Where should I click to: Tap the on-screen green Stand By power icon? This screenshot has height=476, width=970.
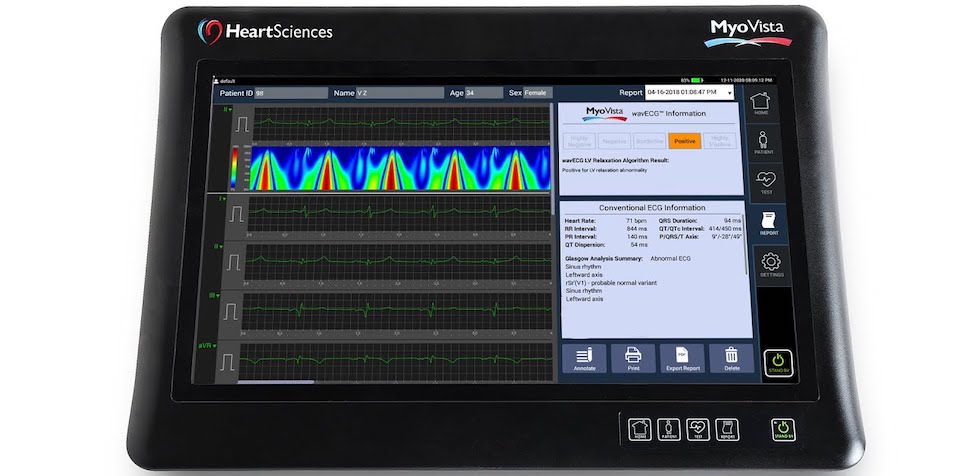[777, 362]
